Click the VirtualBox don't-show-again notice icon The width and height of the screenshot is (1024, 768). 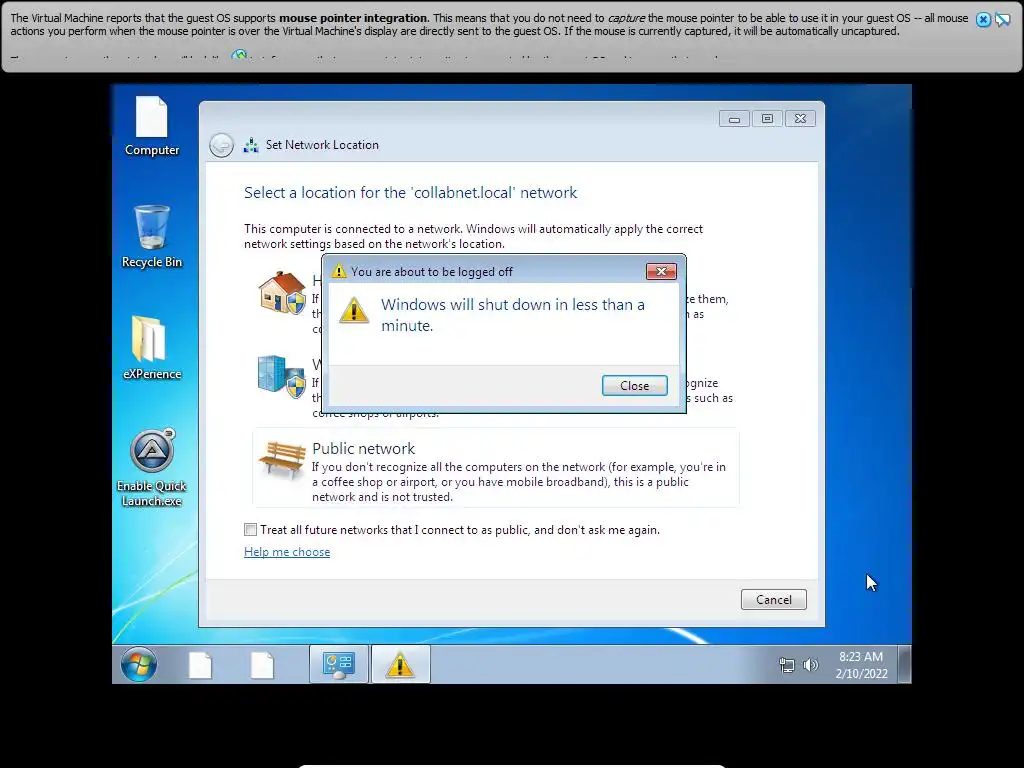1002,20
